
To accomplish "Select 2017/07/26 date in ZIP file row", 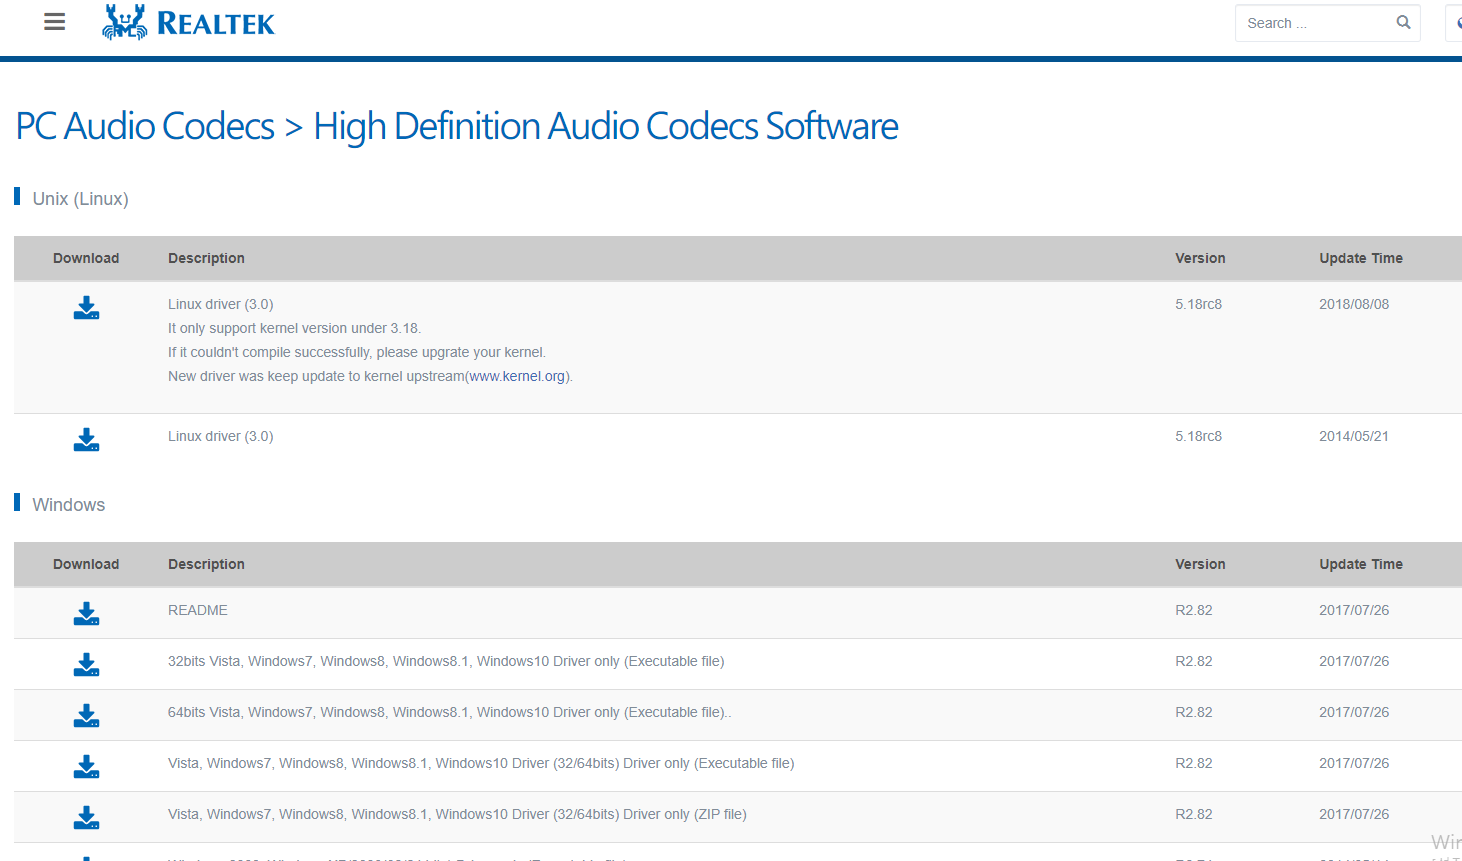I will (x=1354, y=814).
